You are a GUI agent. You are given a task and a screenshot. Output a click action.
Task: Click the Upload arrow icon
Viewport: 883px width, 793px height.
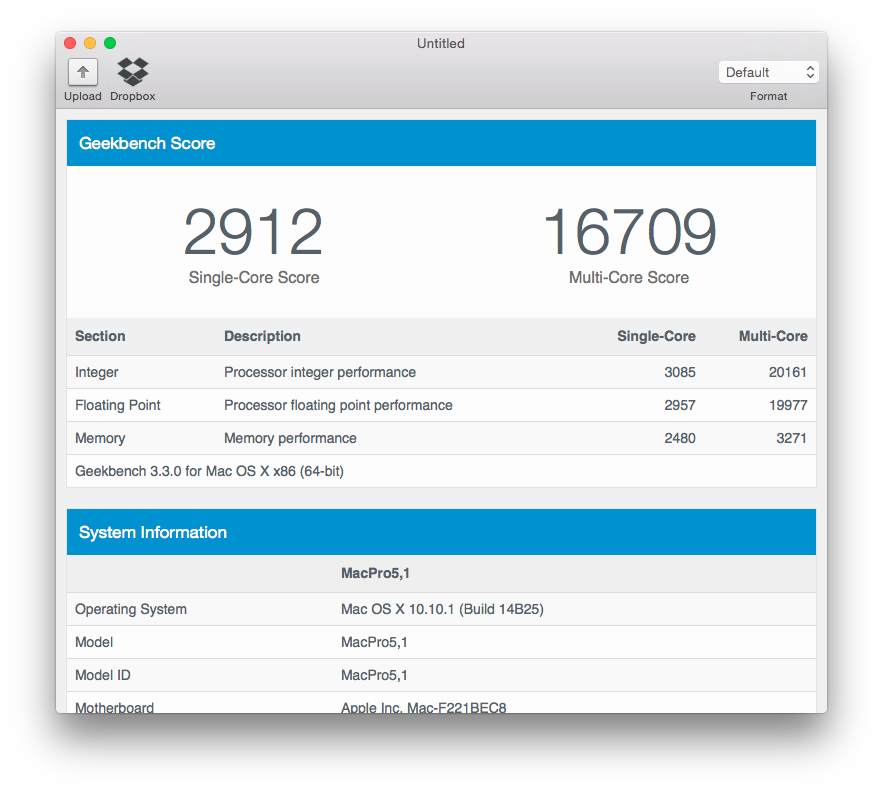(83, 72)
